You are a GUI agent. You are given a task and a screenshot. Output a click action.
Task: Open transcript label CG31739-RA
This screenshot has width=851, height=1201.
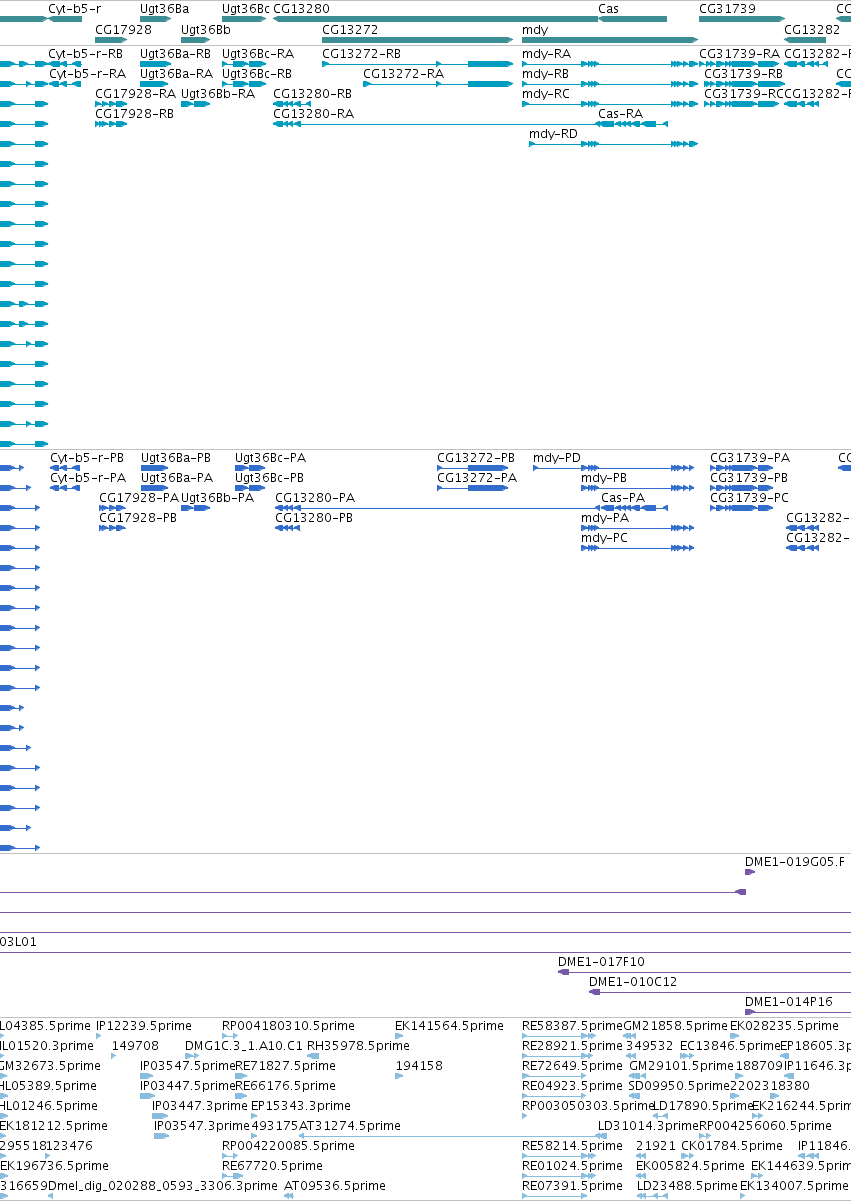pos(739,53)
